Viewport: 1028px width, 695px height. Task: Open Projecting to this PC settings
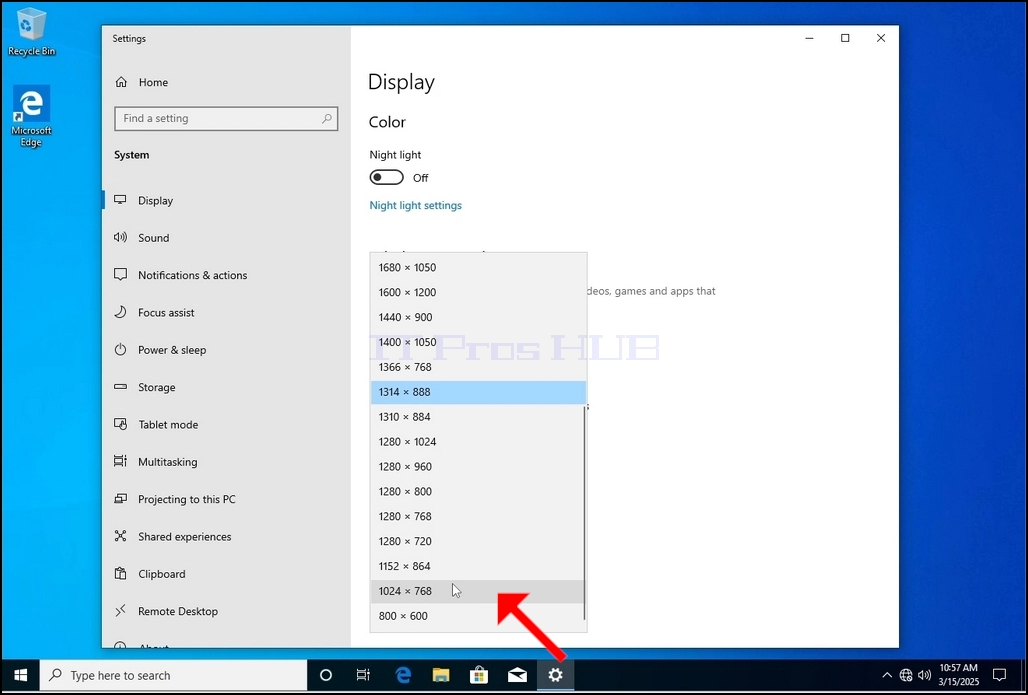(x=226, y=499)
